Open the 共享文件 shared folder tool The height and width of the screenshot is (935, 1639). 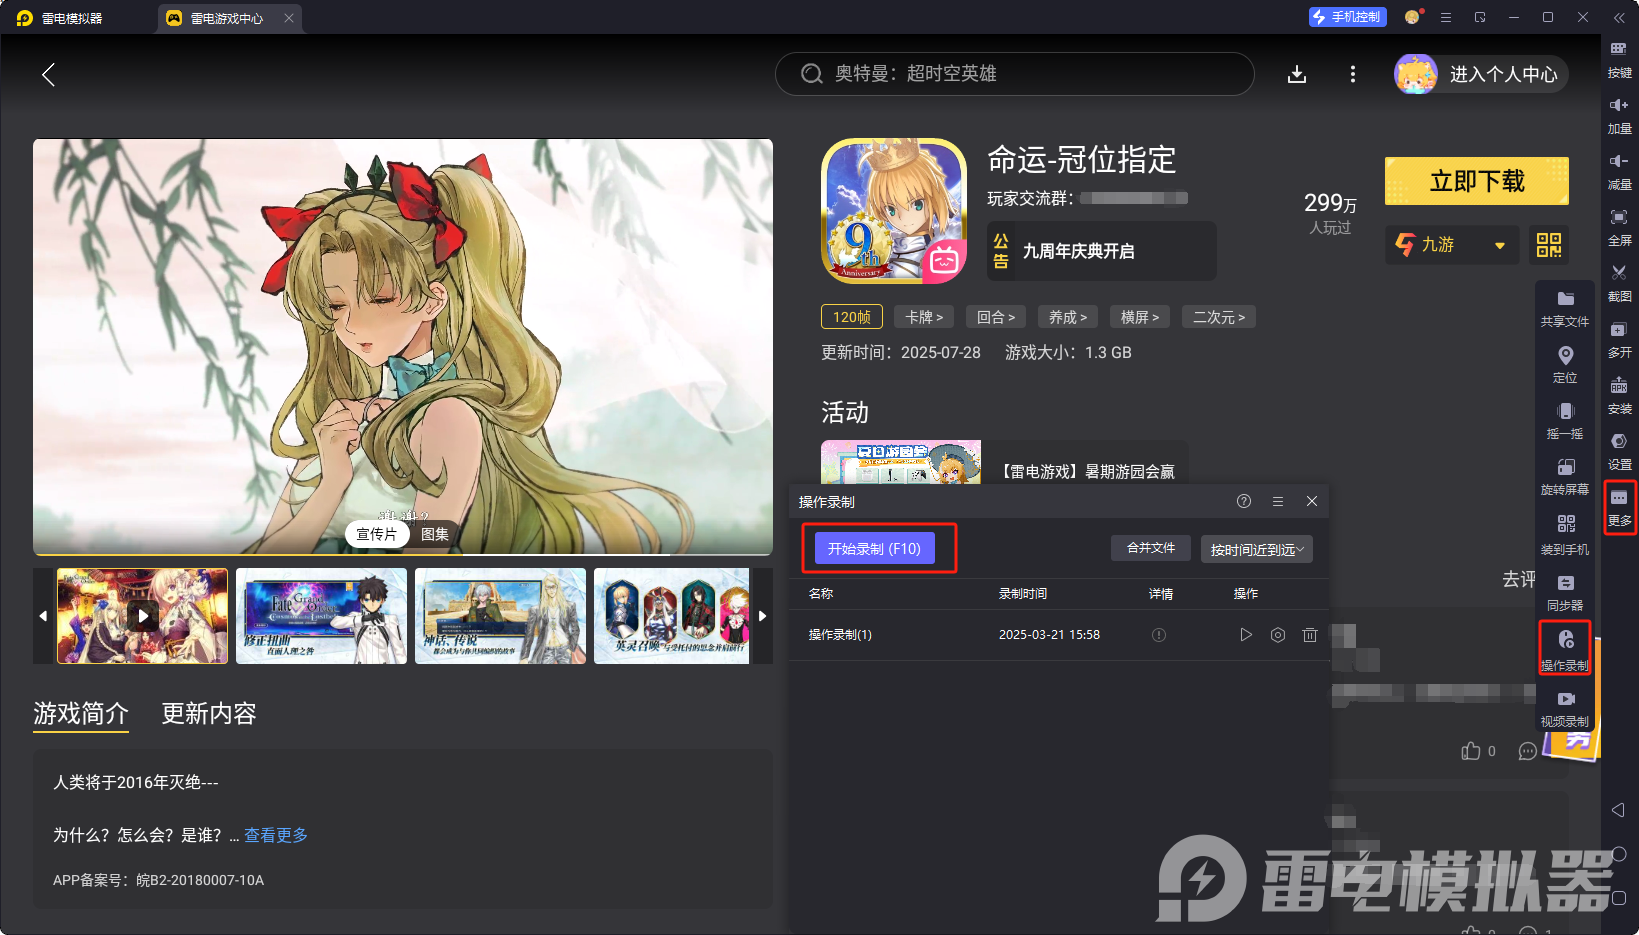(1565, 309)
